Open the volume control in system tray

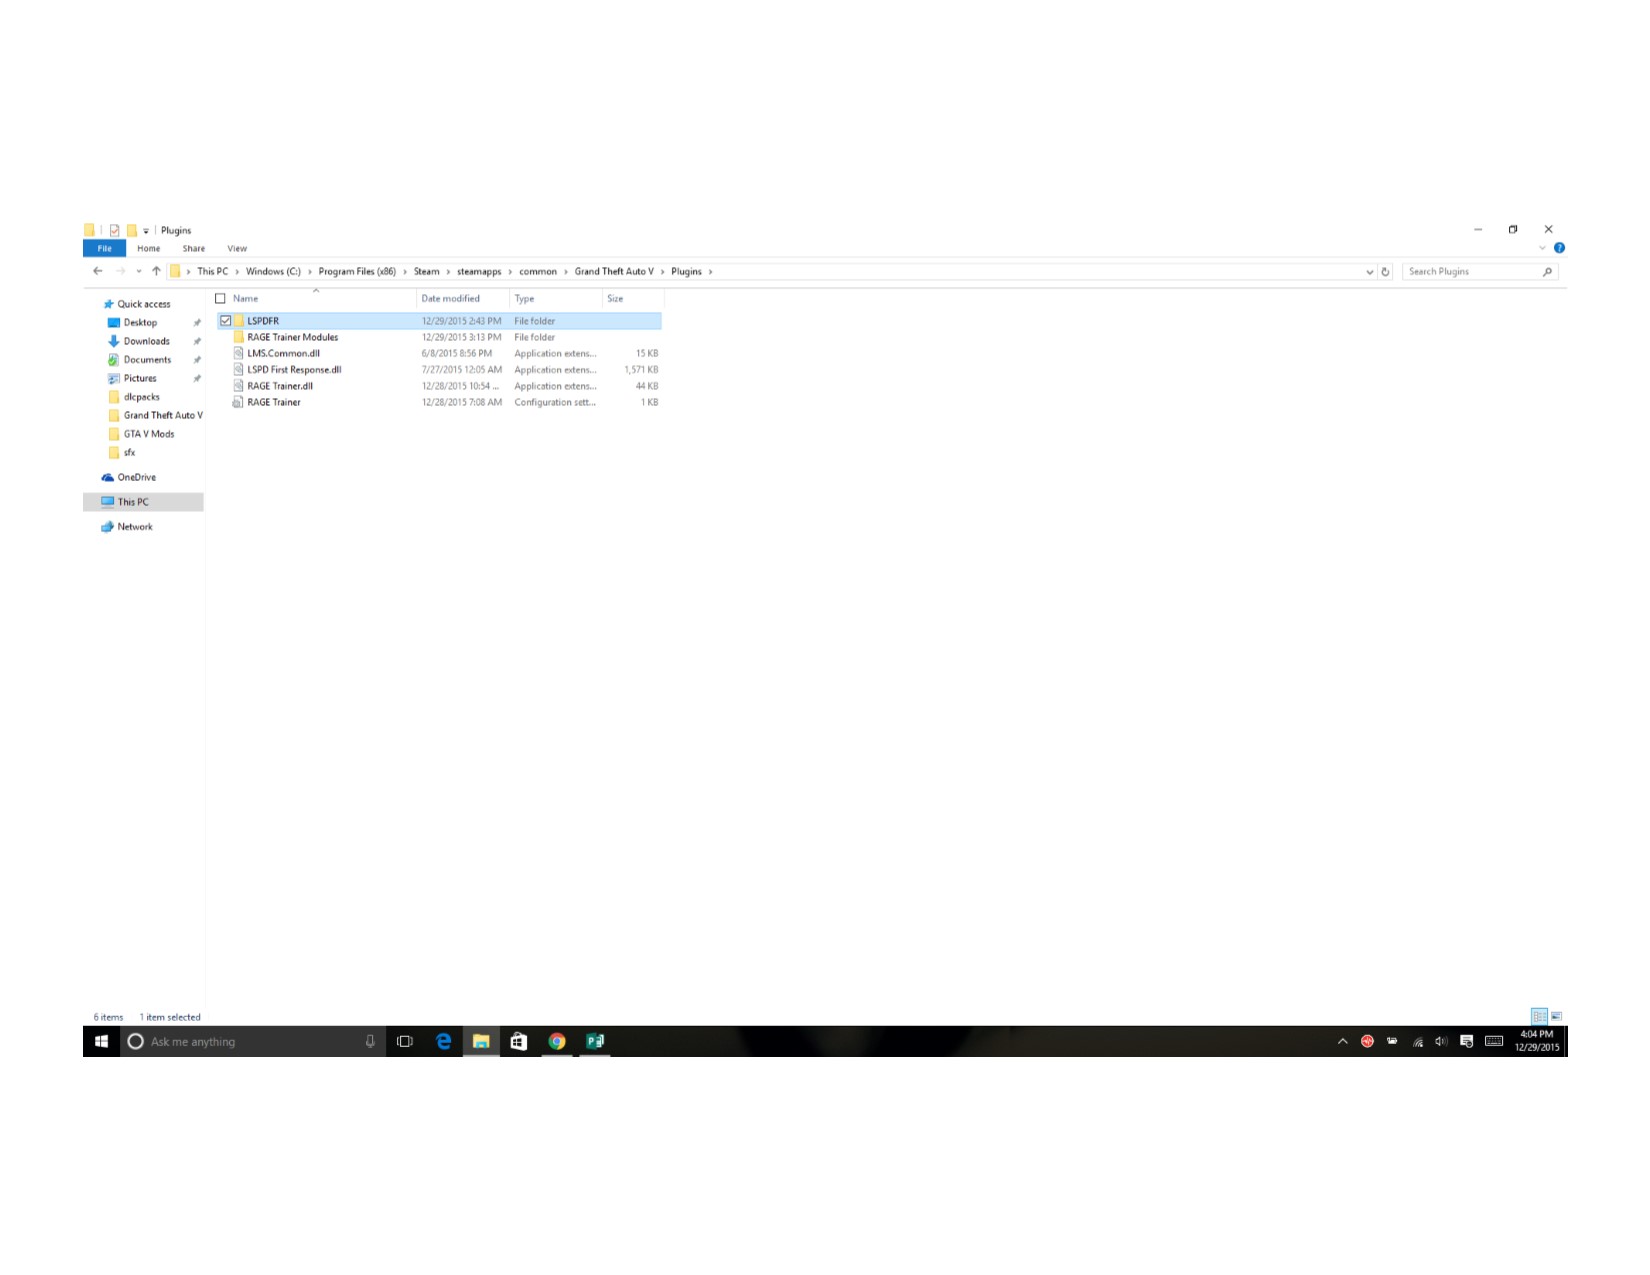click(1441, 1041)
